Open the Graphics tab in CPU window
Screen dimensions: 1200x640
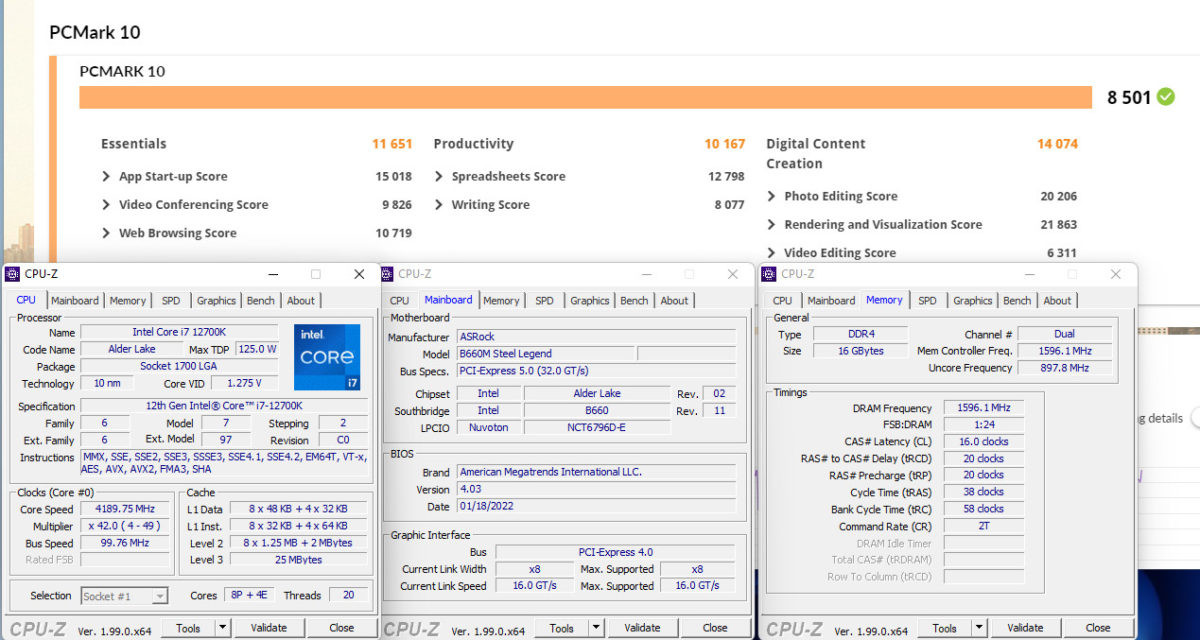pyautogui.click(x=216, y=300)
